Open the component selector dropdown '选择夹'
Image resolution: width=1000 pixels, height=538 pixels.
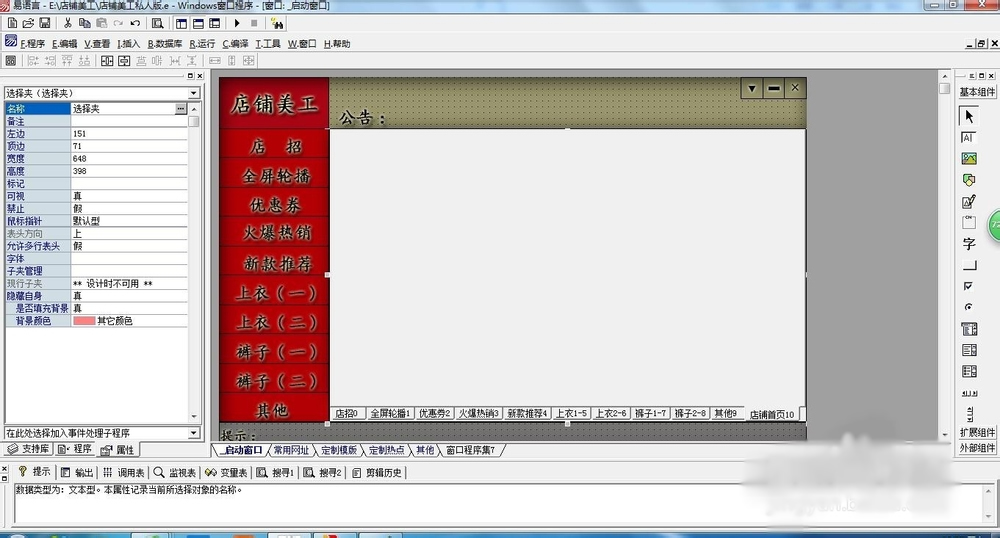(100, 92)
